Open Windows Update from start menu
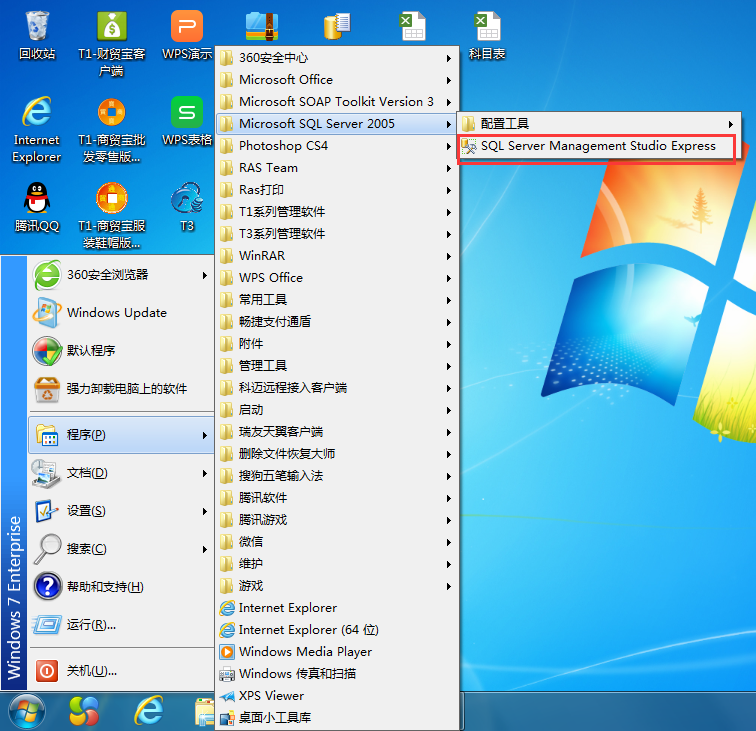This screenshot has height=731, width=756. tap(116, 313)
